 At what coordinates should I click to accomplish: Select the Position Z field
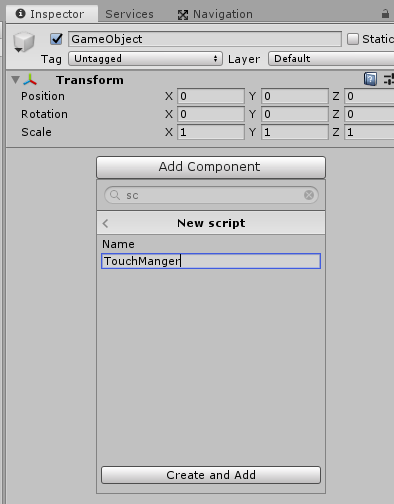coord(369,96)
